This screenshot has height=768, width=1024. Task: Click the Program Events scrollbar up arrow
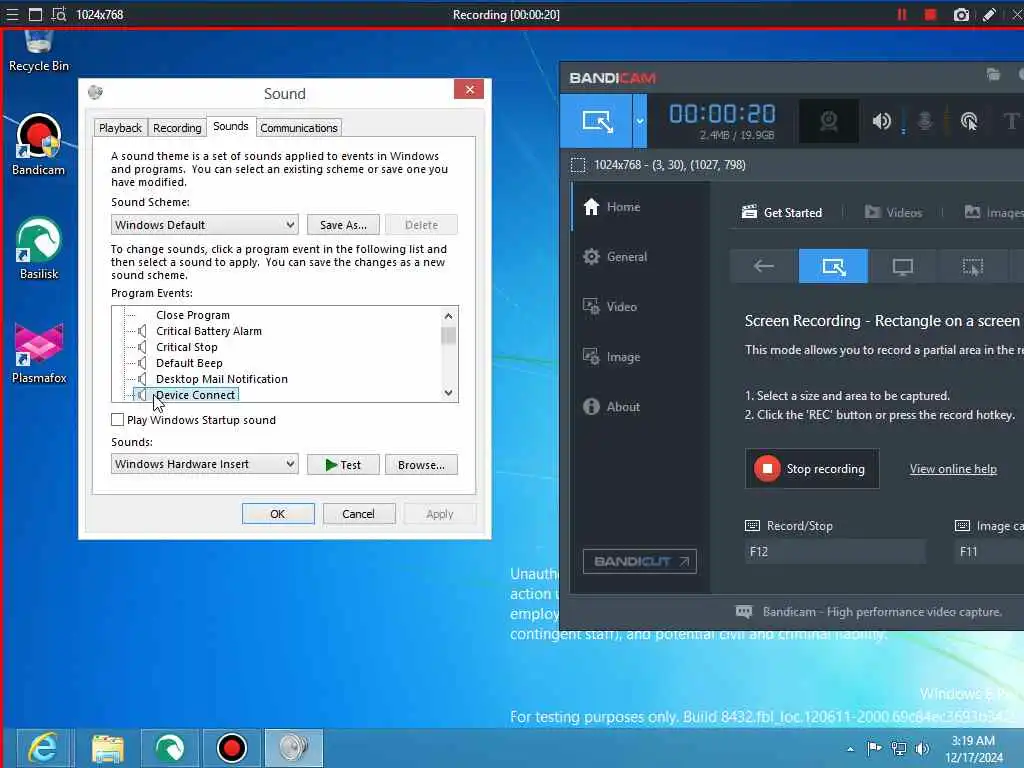[449, 316]
